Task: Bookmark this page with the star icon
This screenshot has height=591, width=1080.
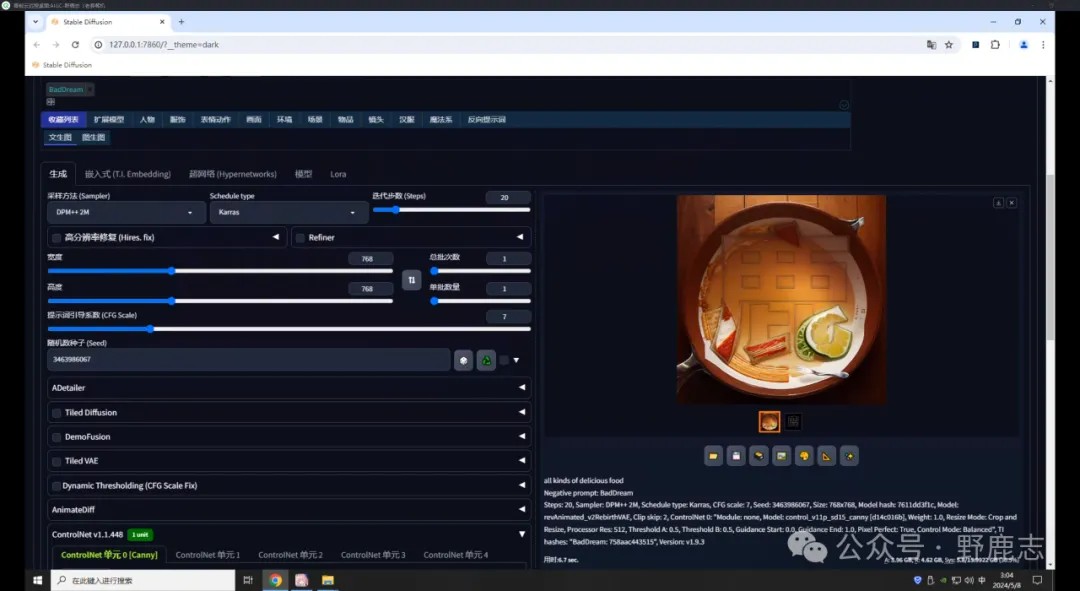Action: click(949, 45)
